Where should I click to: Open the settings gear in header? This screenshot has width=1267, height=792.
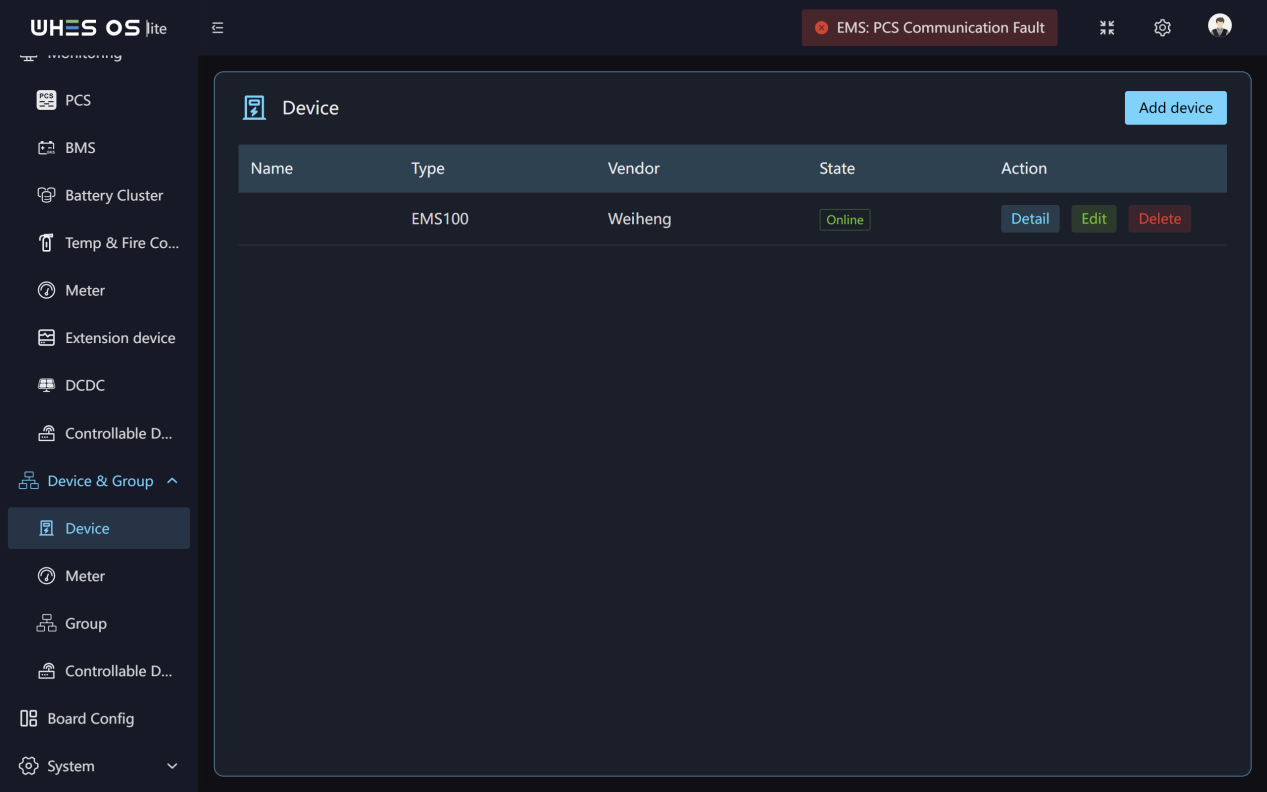tap(1162, 28)
